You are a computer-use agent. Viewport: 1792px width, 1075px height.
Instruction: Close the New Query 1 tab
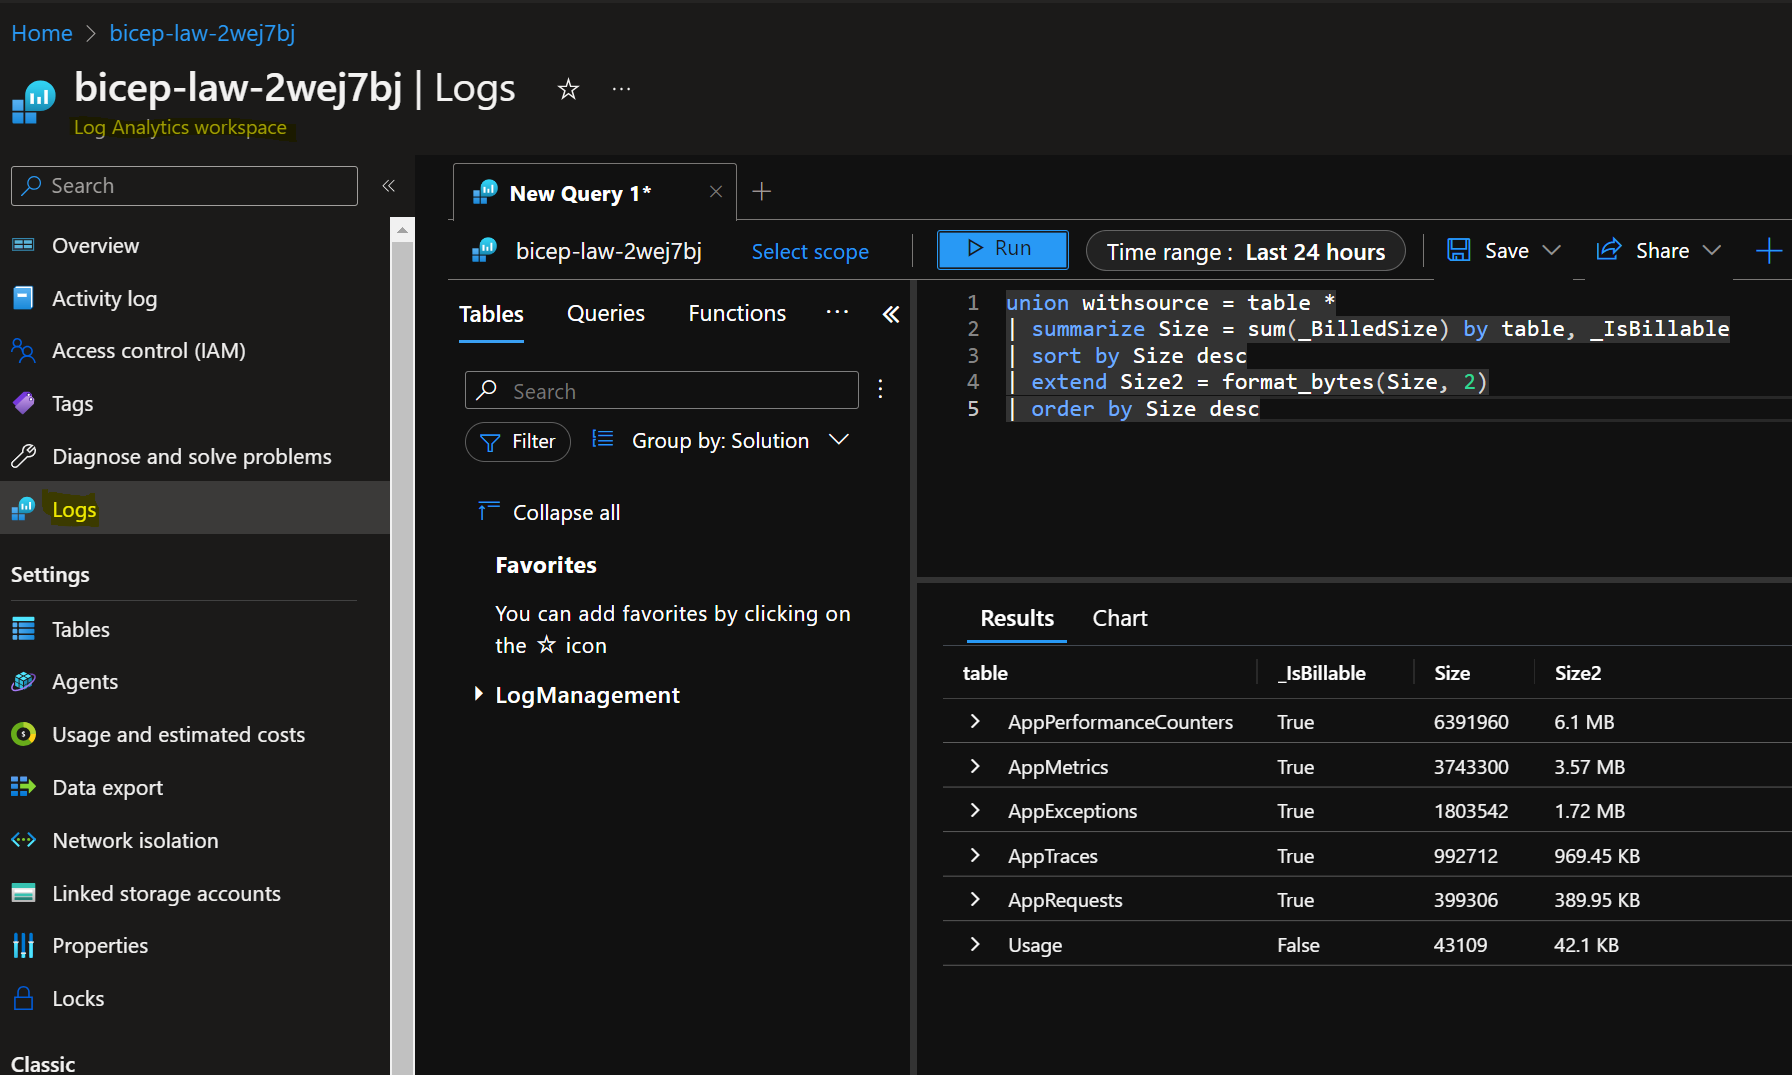tap(716, 192)
